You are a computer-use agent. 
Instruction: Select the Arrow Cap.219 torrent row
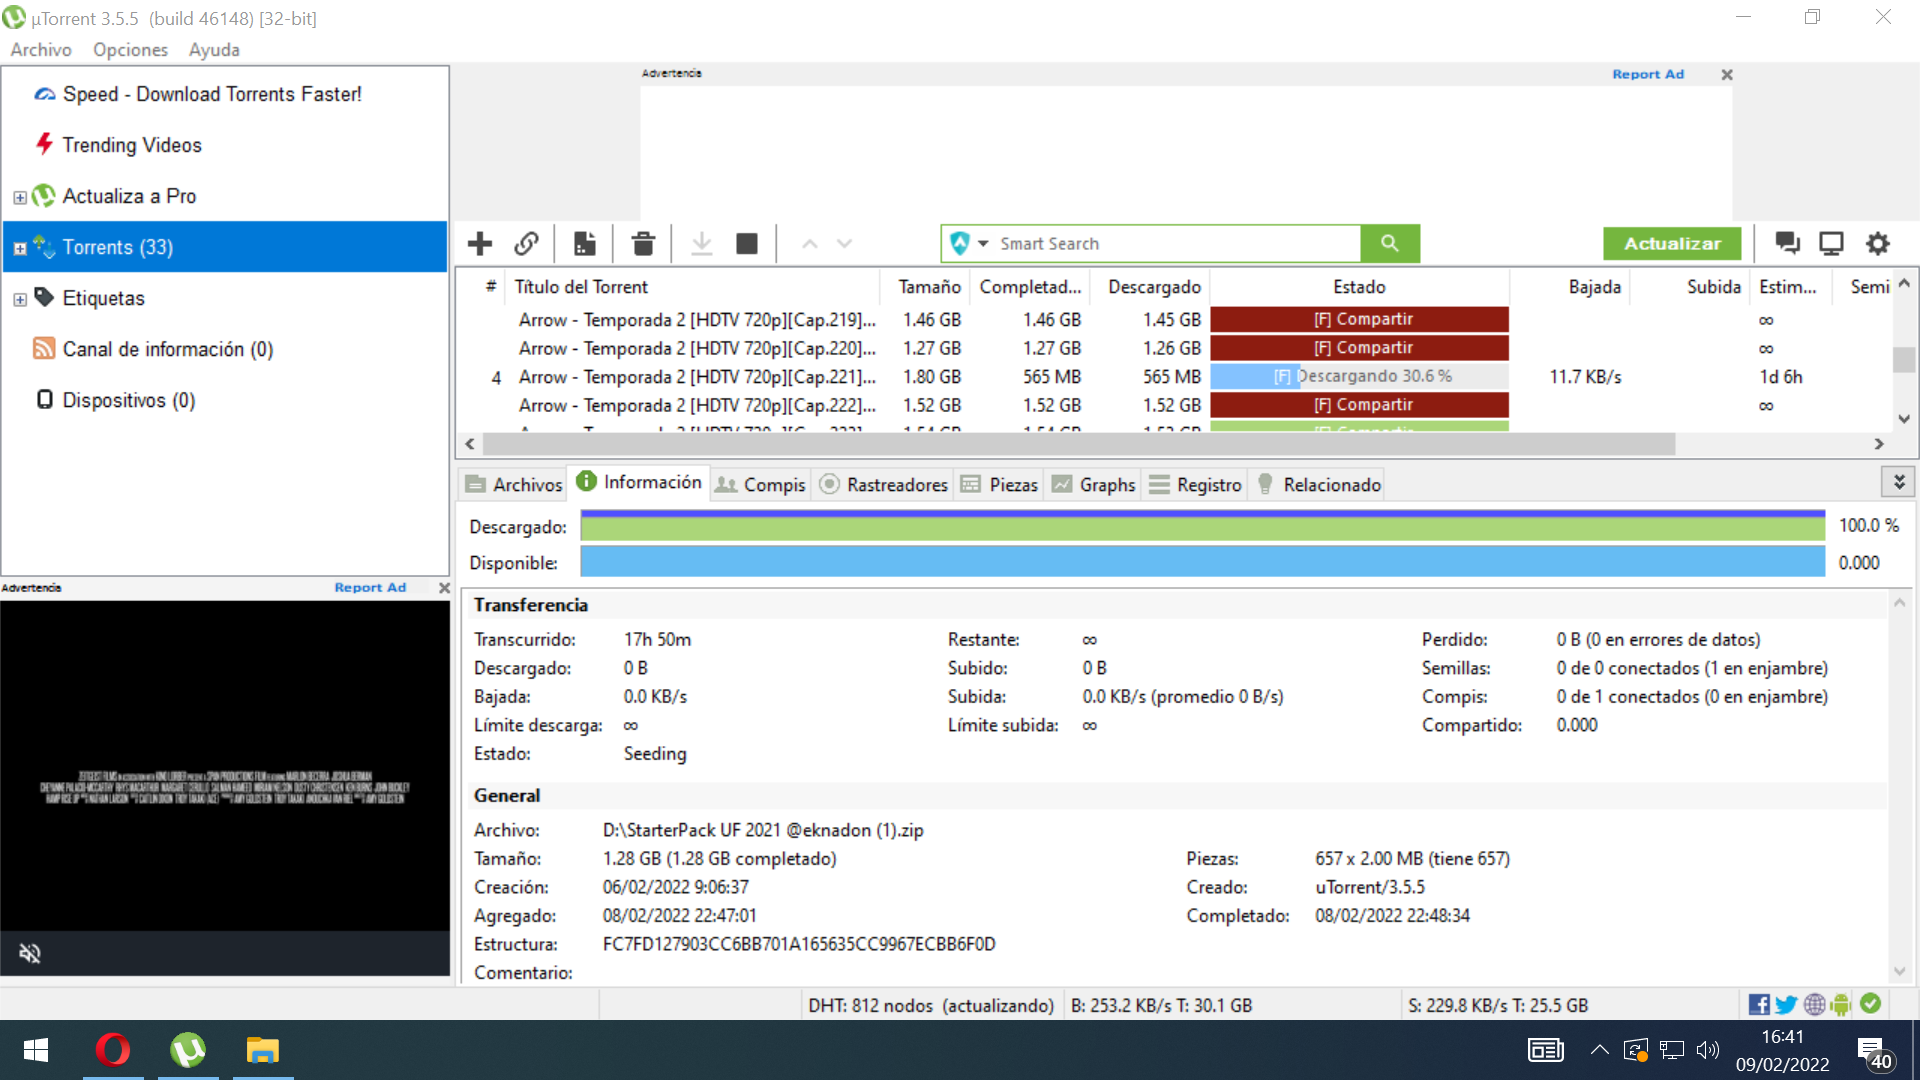(x=1175, y=320)
